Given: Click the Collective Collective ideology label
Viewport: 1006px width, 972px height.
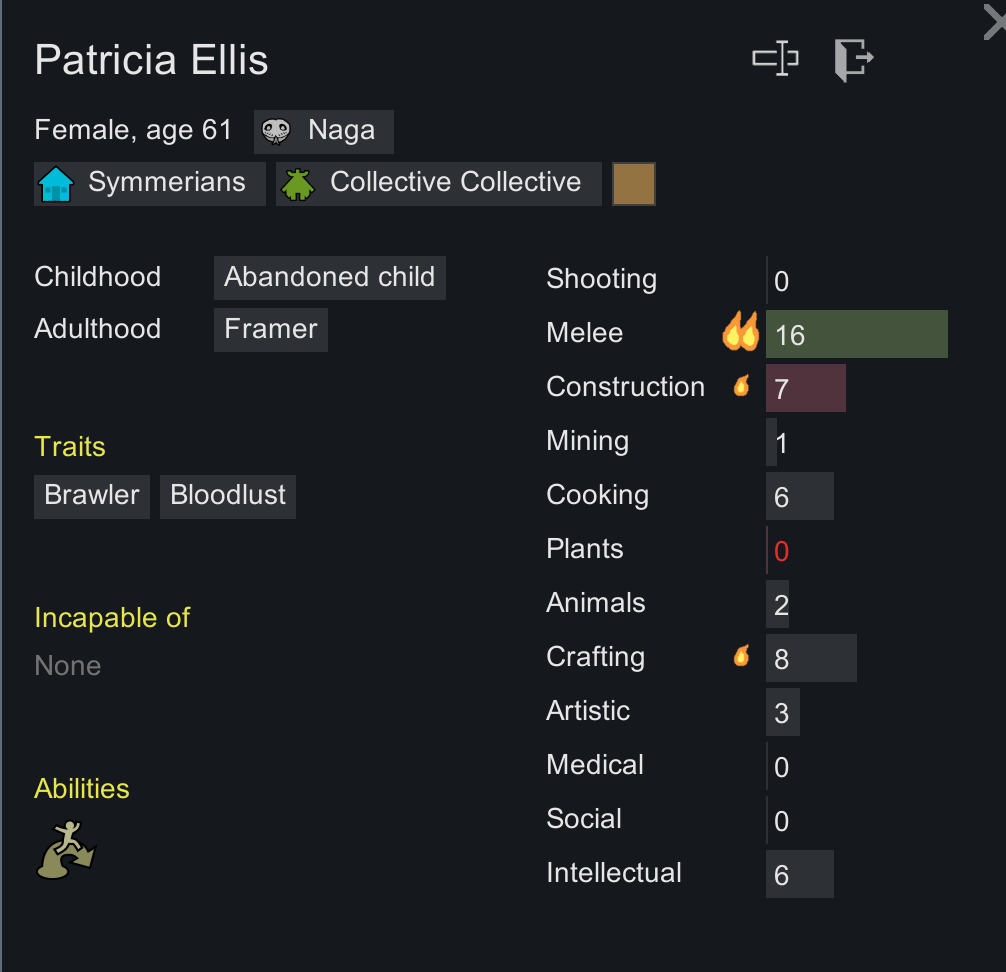Looking at the screenshot, I should [x=456, y=182].
